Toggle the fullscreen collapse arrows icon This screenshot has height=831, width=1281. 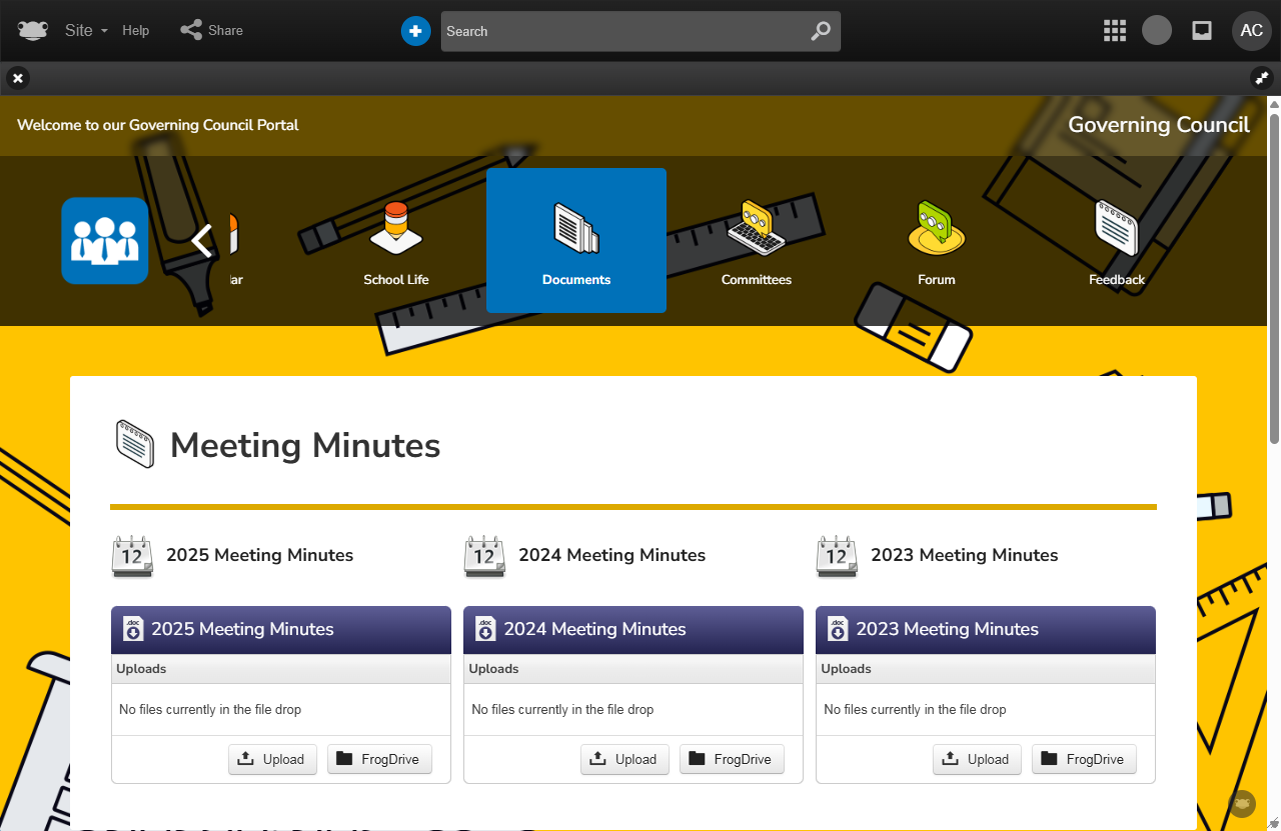[1261, 78]
